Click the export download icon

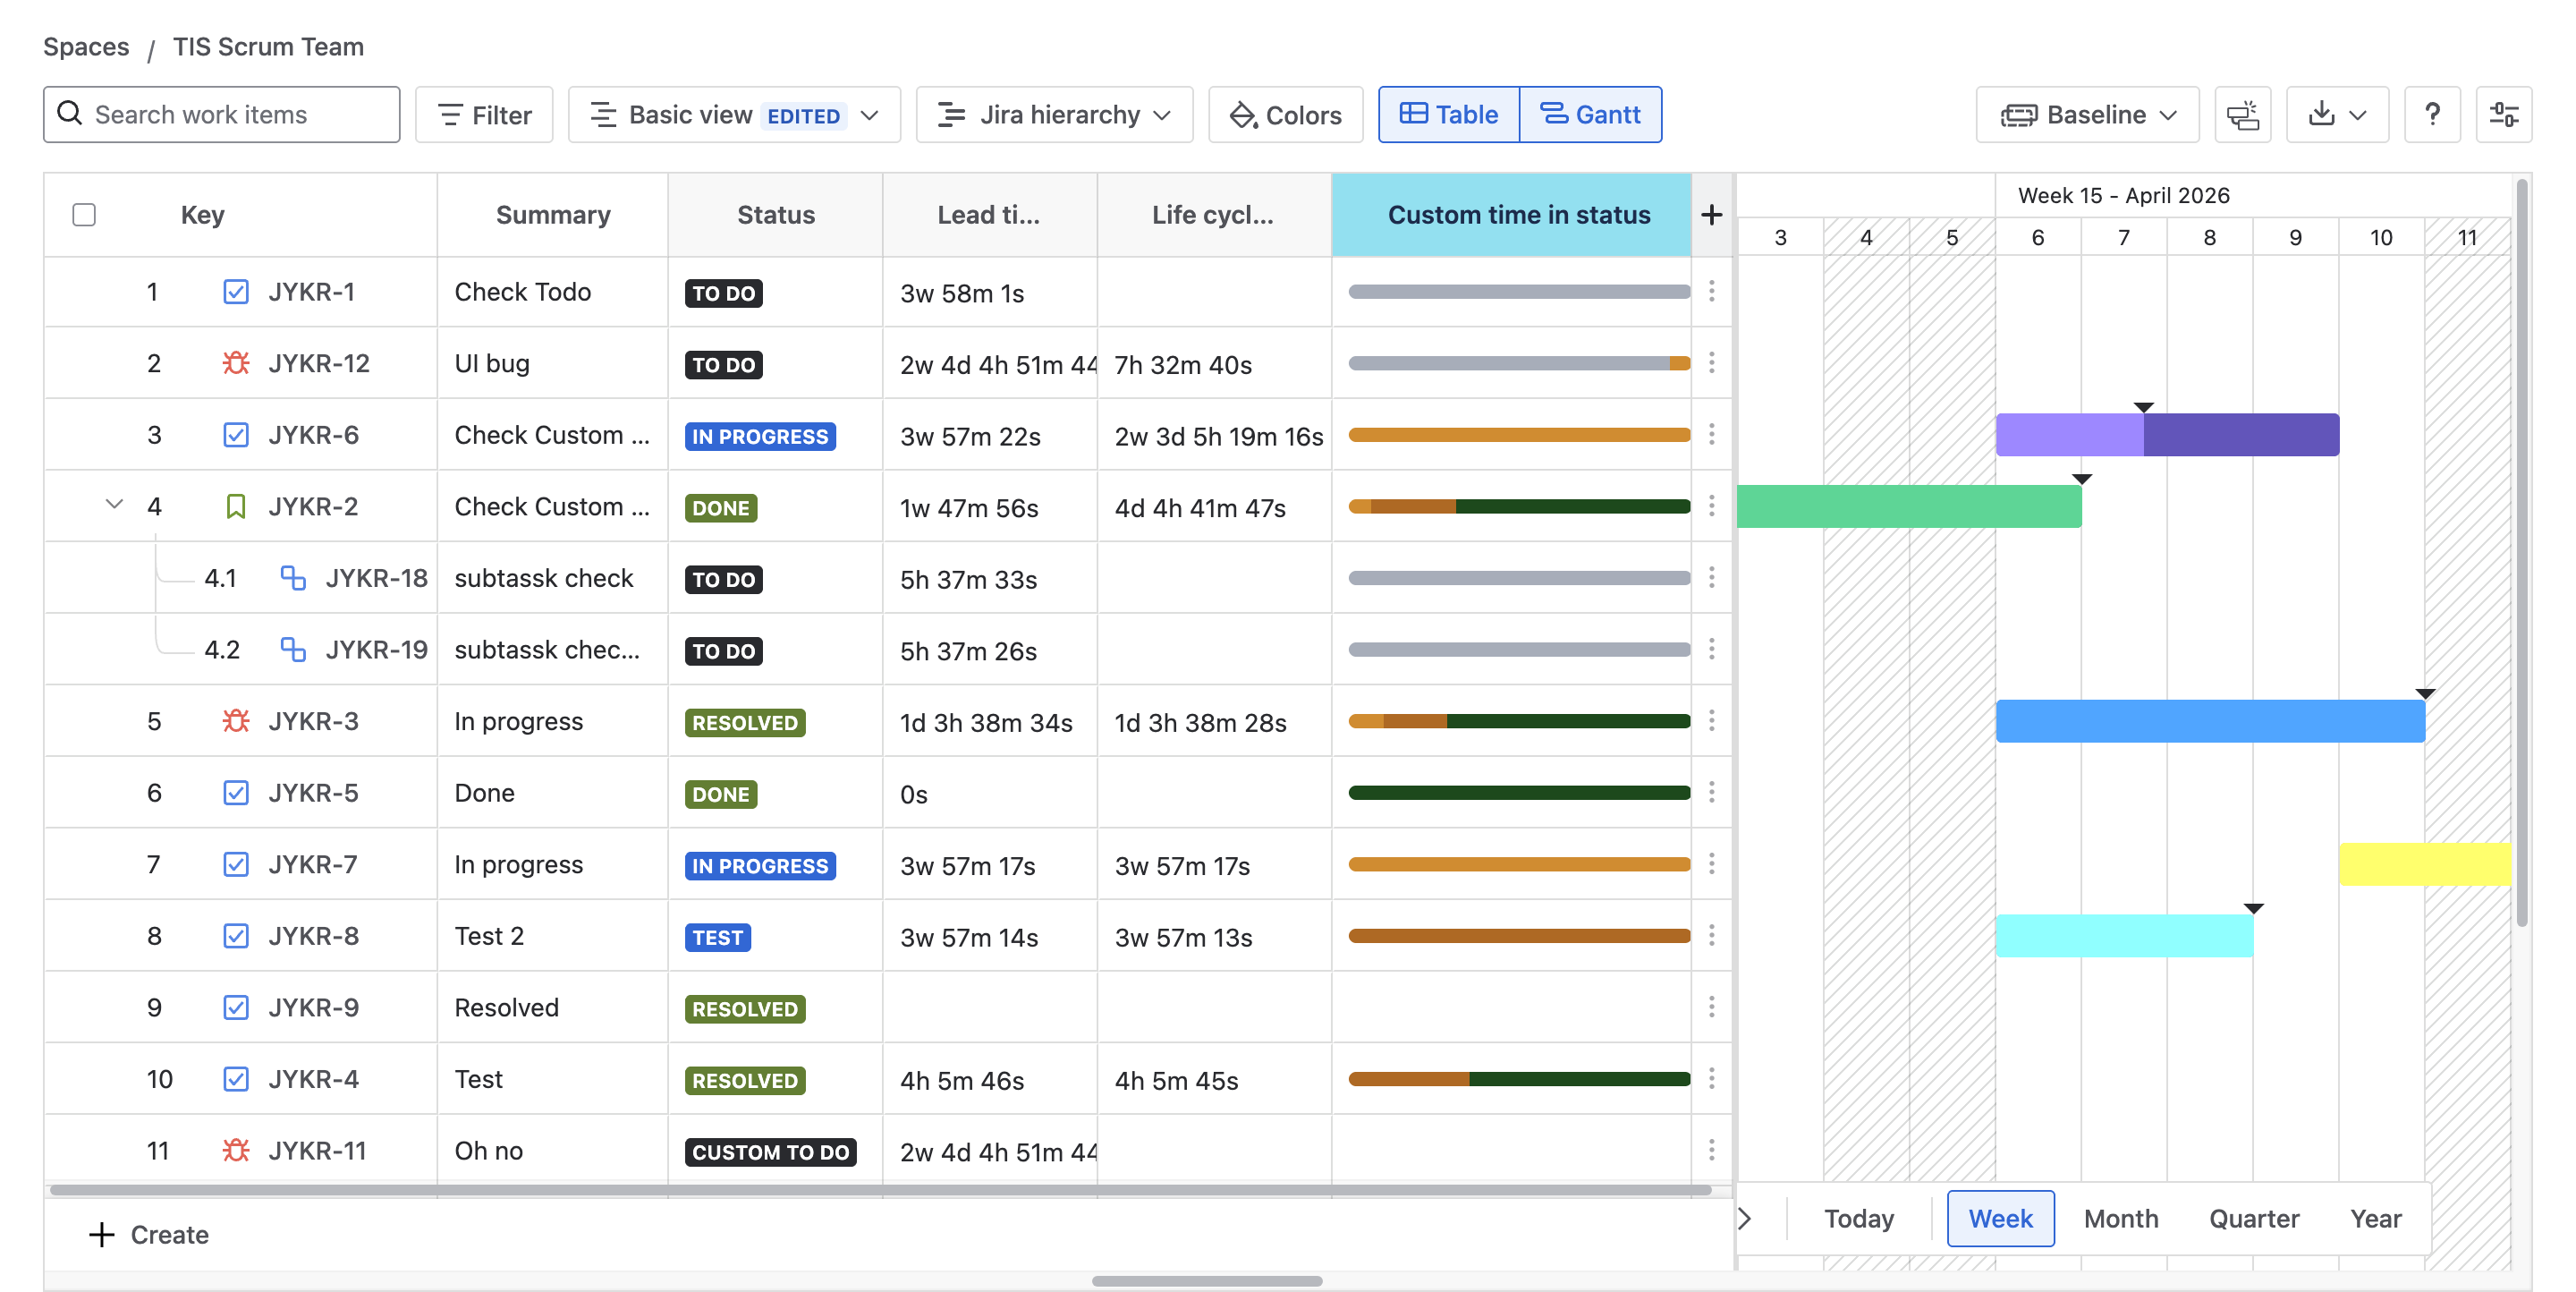2322,114
